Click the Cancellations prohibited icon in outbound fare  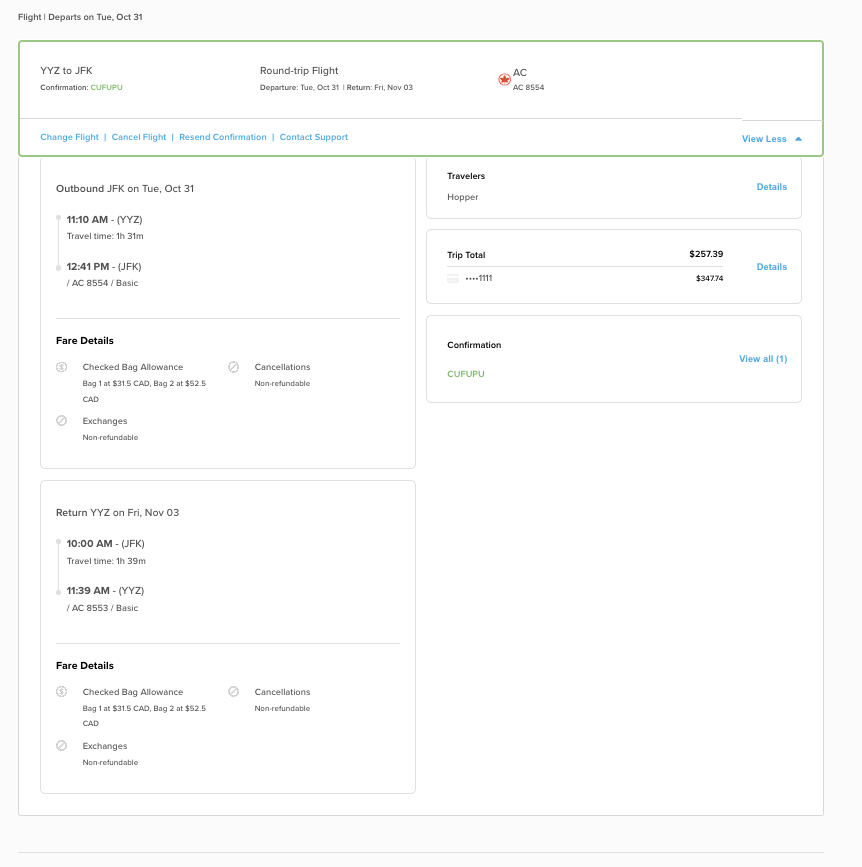click(x=234, y=367)
